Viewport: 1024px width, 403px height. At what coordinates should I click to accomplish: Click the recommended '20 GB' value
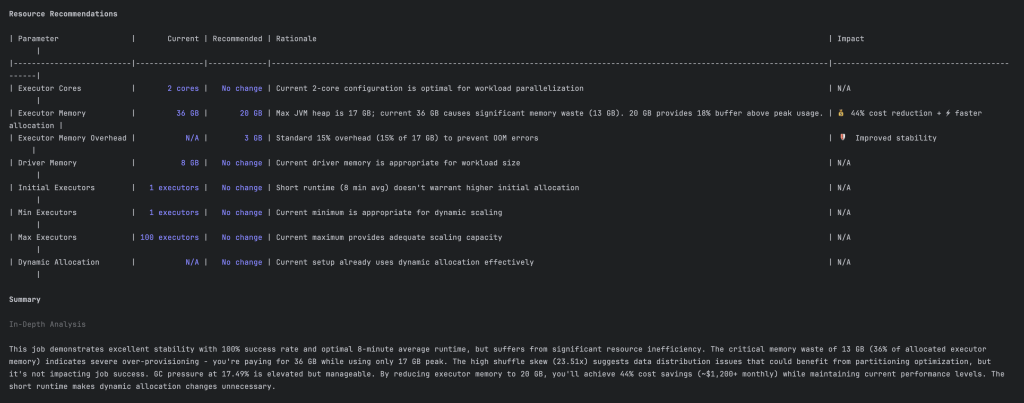pos(250,113)
